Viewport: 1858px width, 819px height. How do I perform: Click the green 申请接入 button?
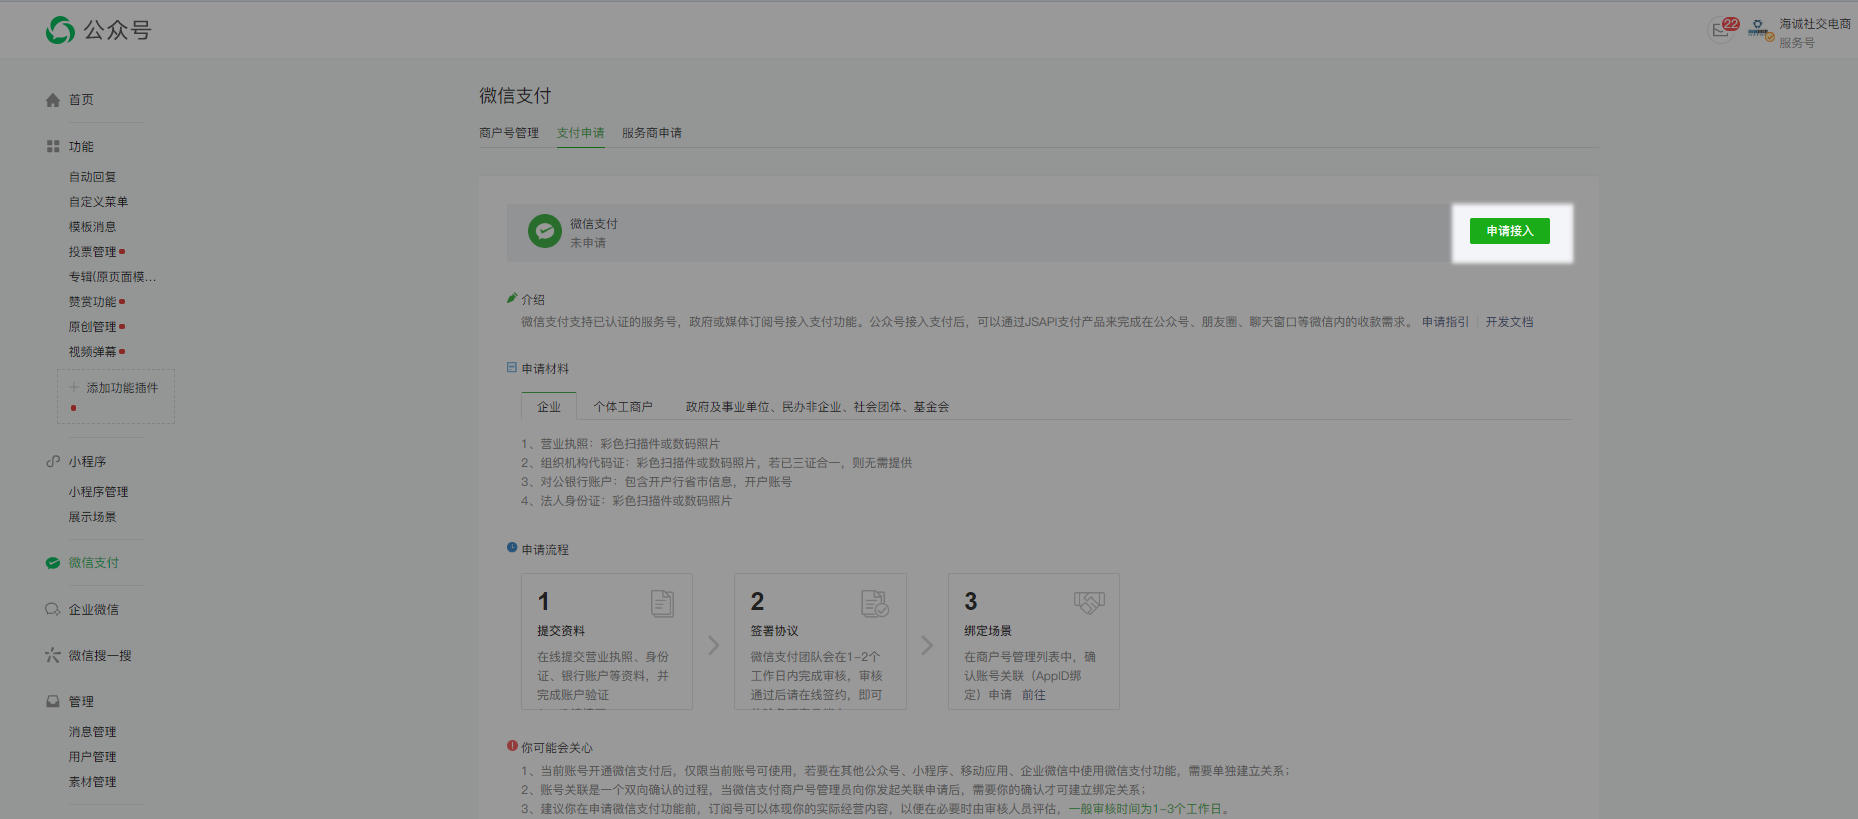tap(1509, 231)
